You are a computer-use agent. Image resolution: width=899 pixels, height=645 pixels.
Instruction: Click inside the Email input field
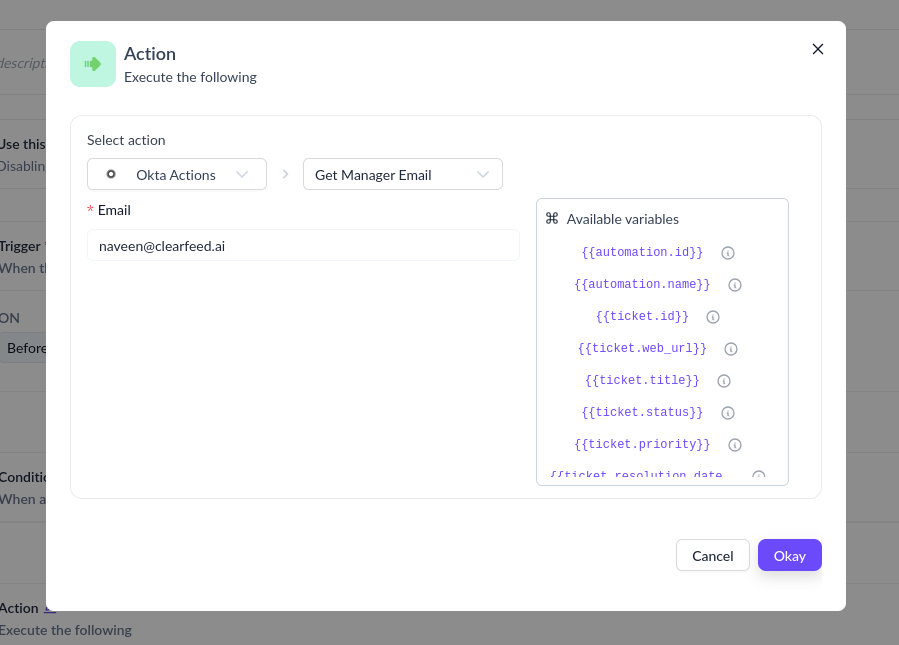click(x=304, y=245)
